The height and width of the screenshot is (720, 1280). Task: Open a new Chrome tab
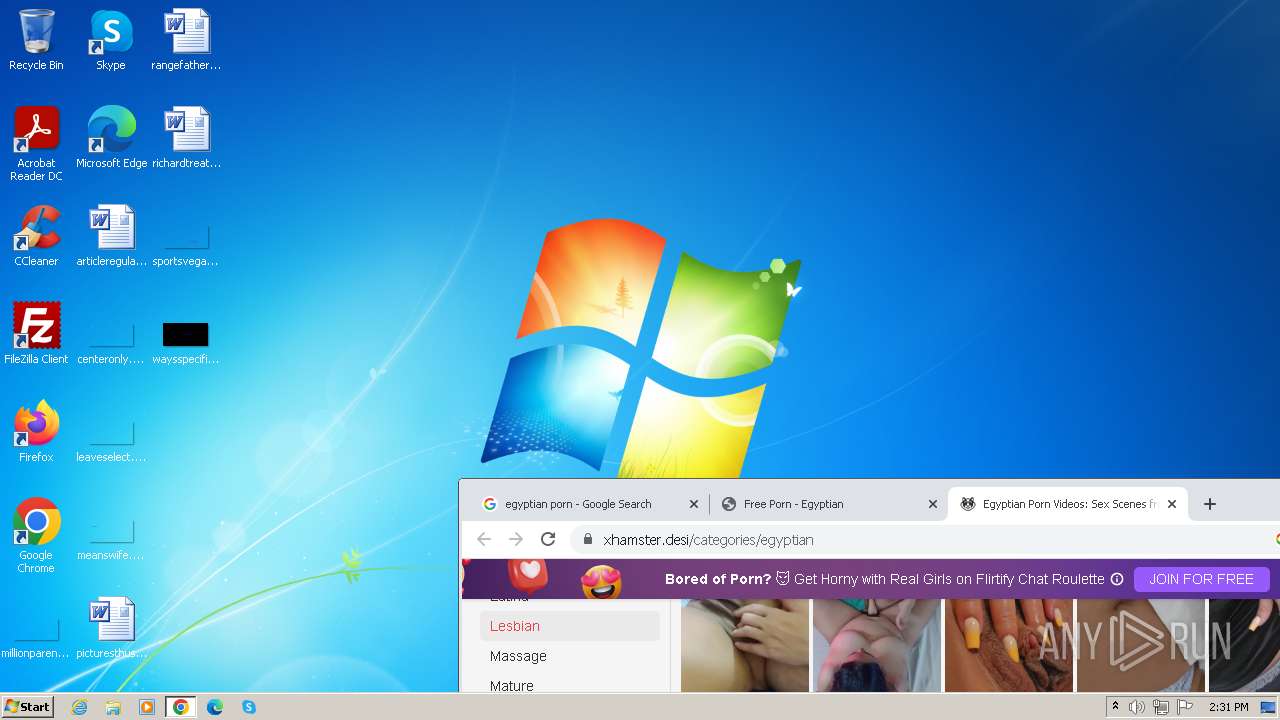point(1209,504)
